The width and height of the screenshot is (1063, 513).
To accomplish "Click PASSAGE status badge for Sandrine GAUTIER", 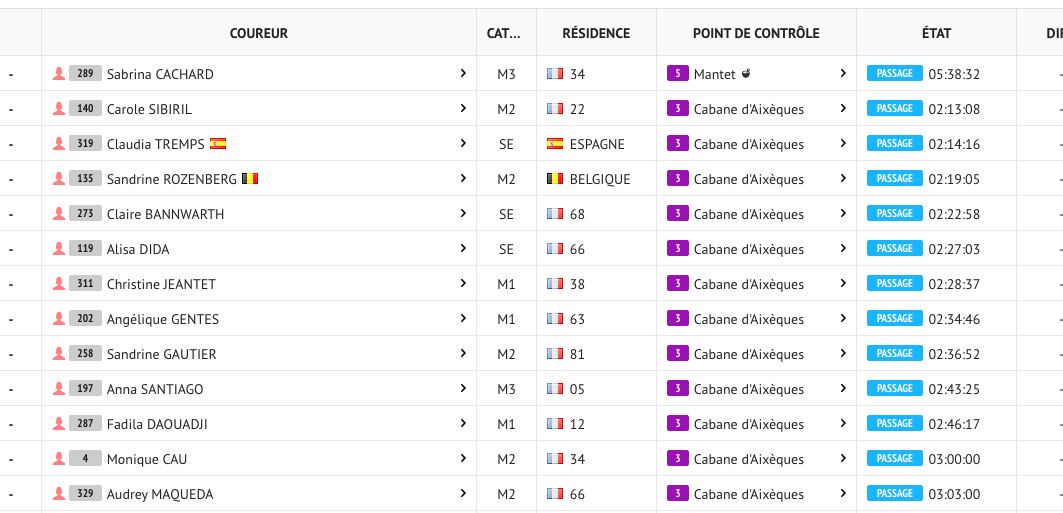I will (x=894, y=354).
